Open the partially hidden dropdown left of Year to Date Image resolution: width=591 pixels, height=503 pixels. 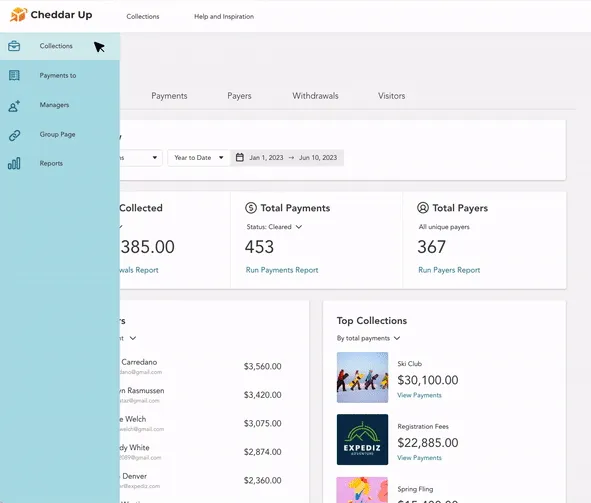(141, 157)
